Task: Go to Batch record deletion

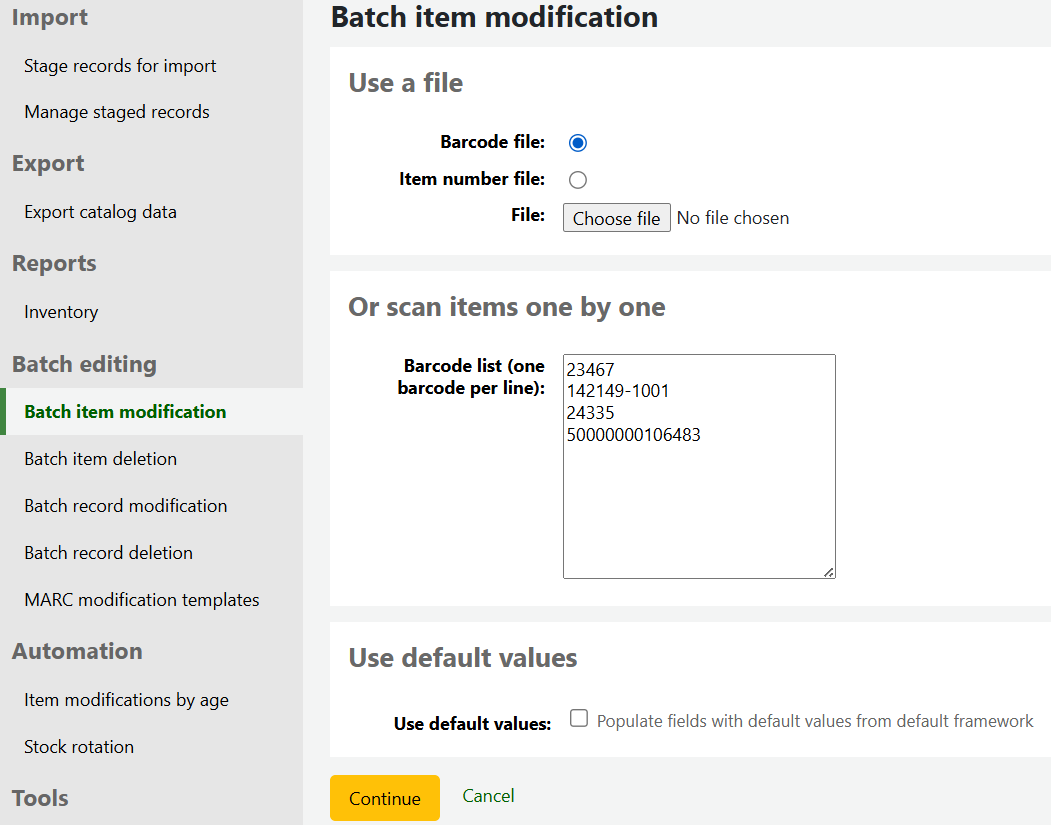Action: pyautogui.click(x=108, y=553)
